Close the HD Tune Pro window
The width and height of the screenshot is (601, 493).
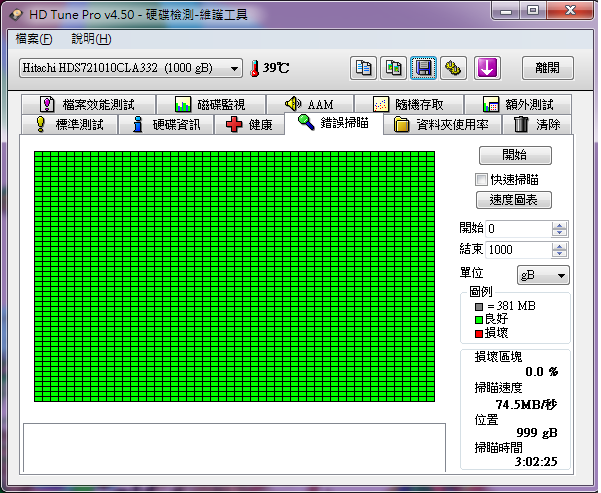570,10
